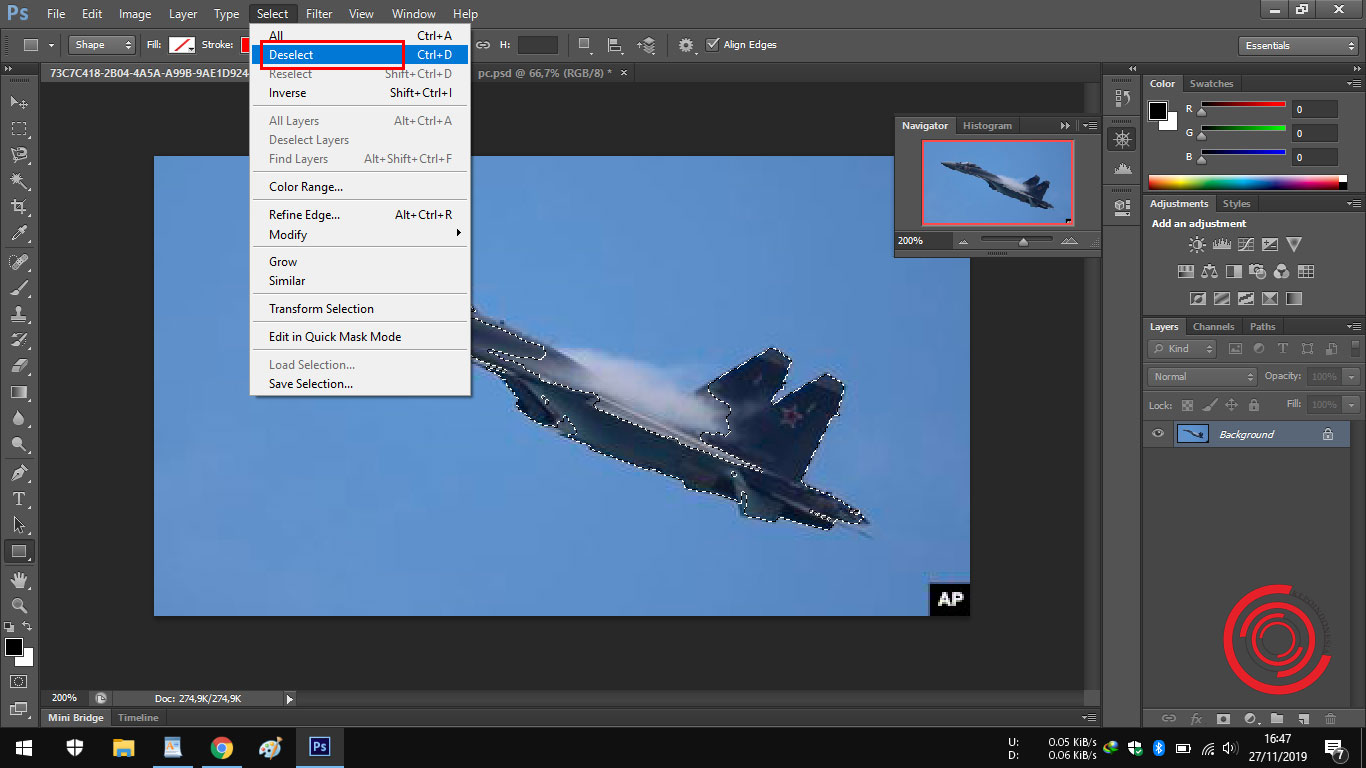Screen dimensions: 1366x768
Task: Select the Move tool
Action: click(19, 102)
